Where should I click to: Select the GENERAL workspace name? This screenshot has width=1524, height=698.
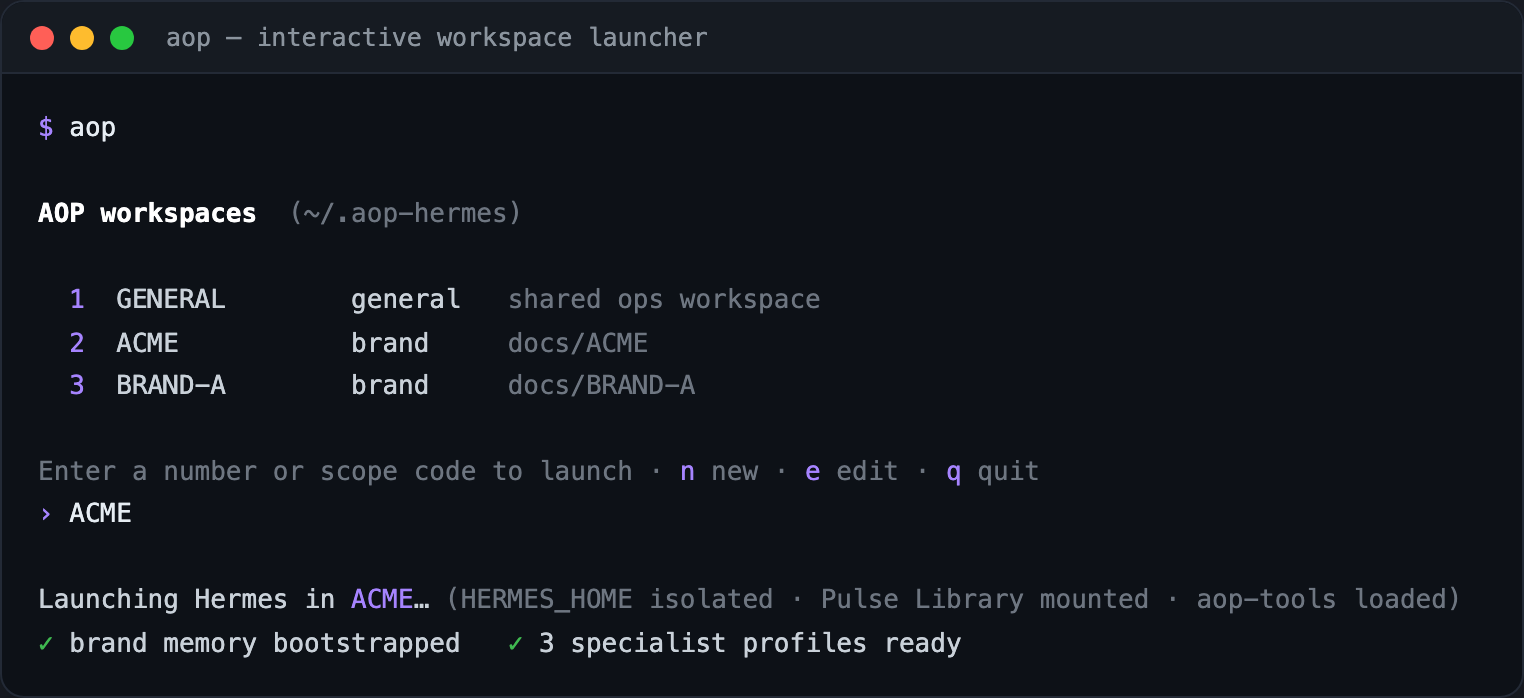(x=171, y=299)
